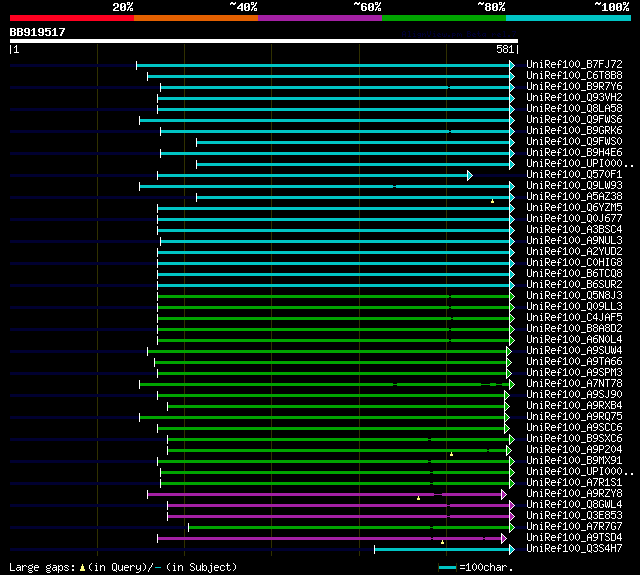Click the white query sequence bar 1–581
This screenshot has width=640, height=575.
coord(264,41)
